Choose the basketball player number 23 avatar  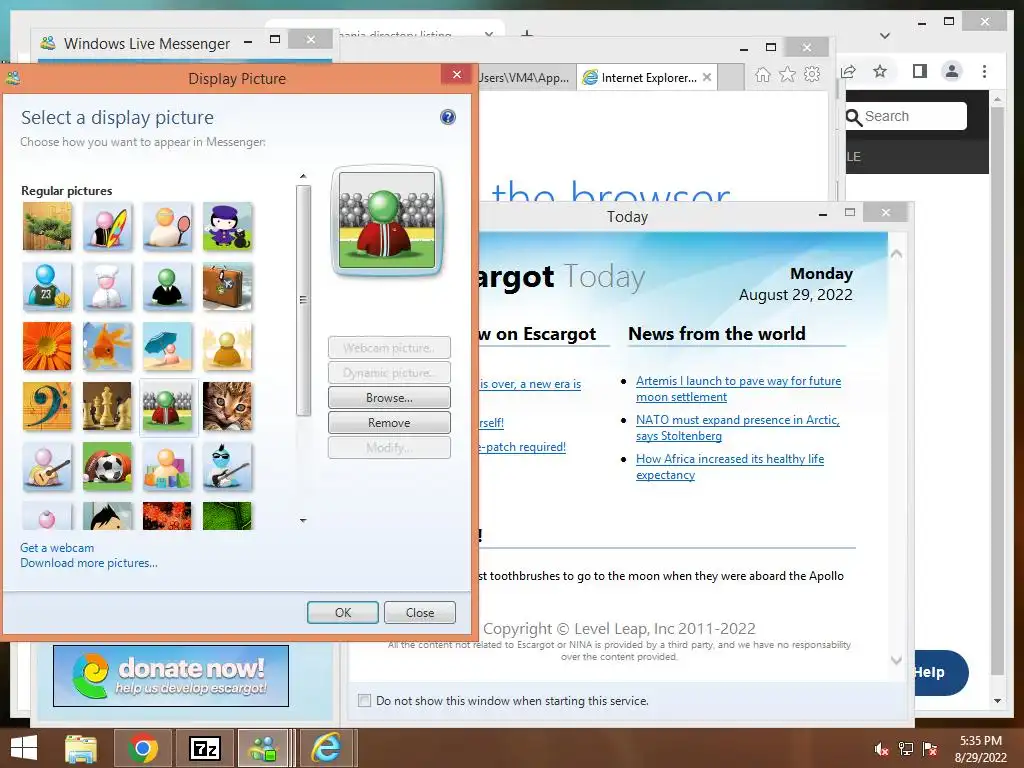47,287
